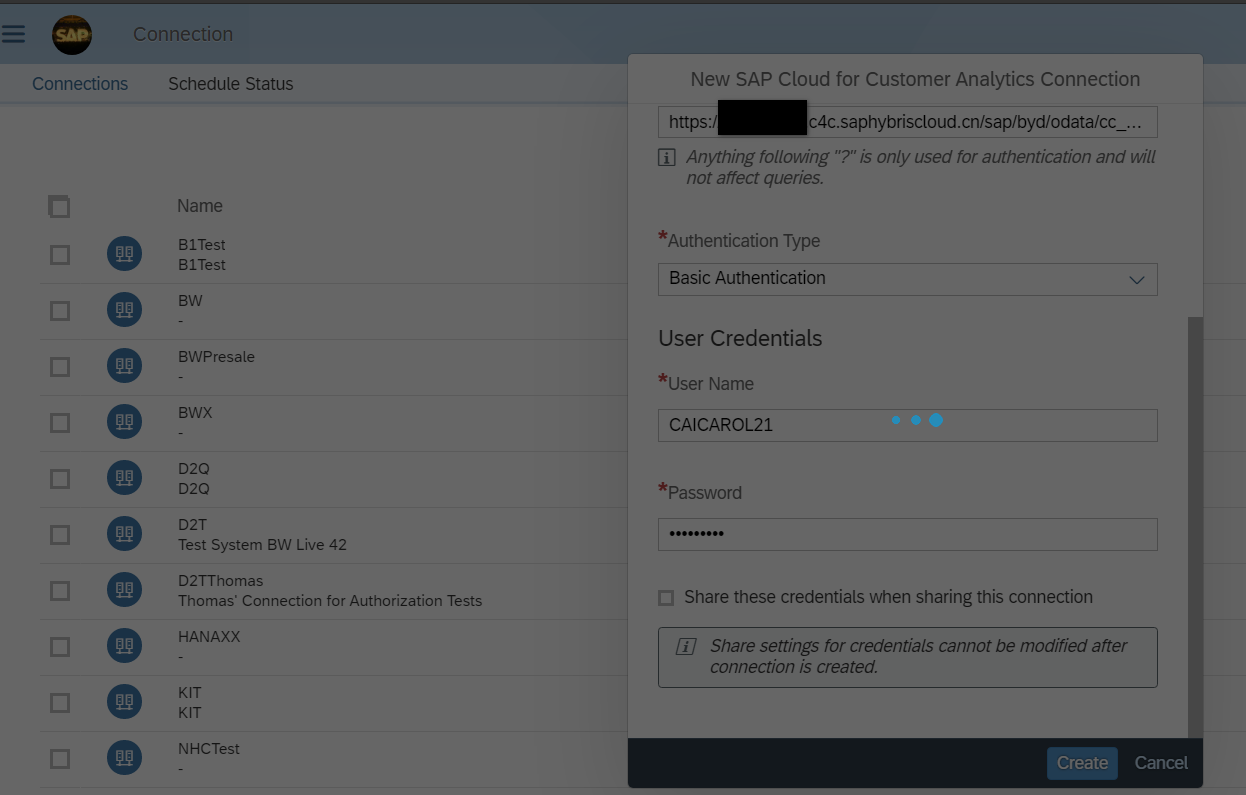The image size is (1246, 795).
Task: Click 'Test System BW Live 42' description
Action: point(262,545)
